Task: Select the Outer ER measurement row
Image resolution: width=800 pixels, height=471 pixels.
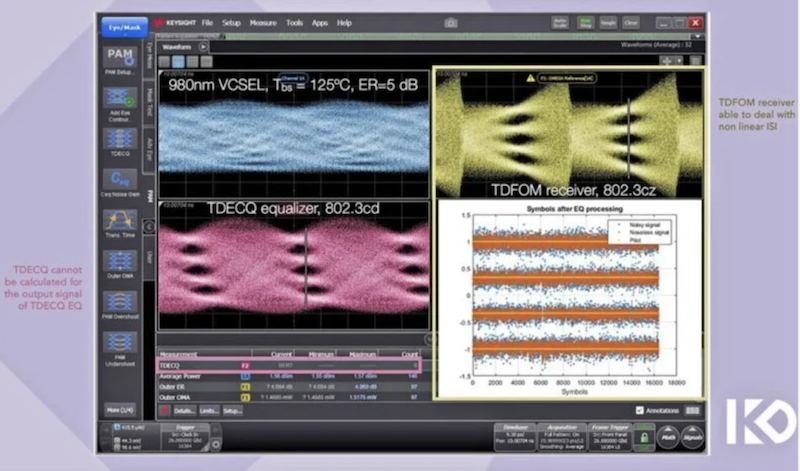Action: (288, 387)
